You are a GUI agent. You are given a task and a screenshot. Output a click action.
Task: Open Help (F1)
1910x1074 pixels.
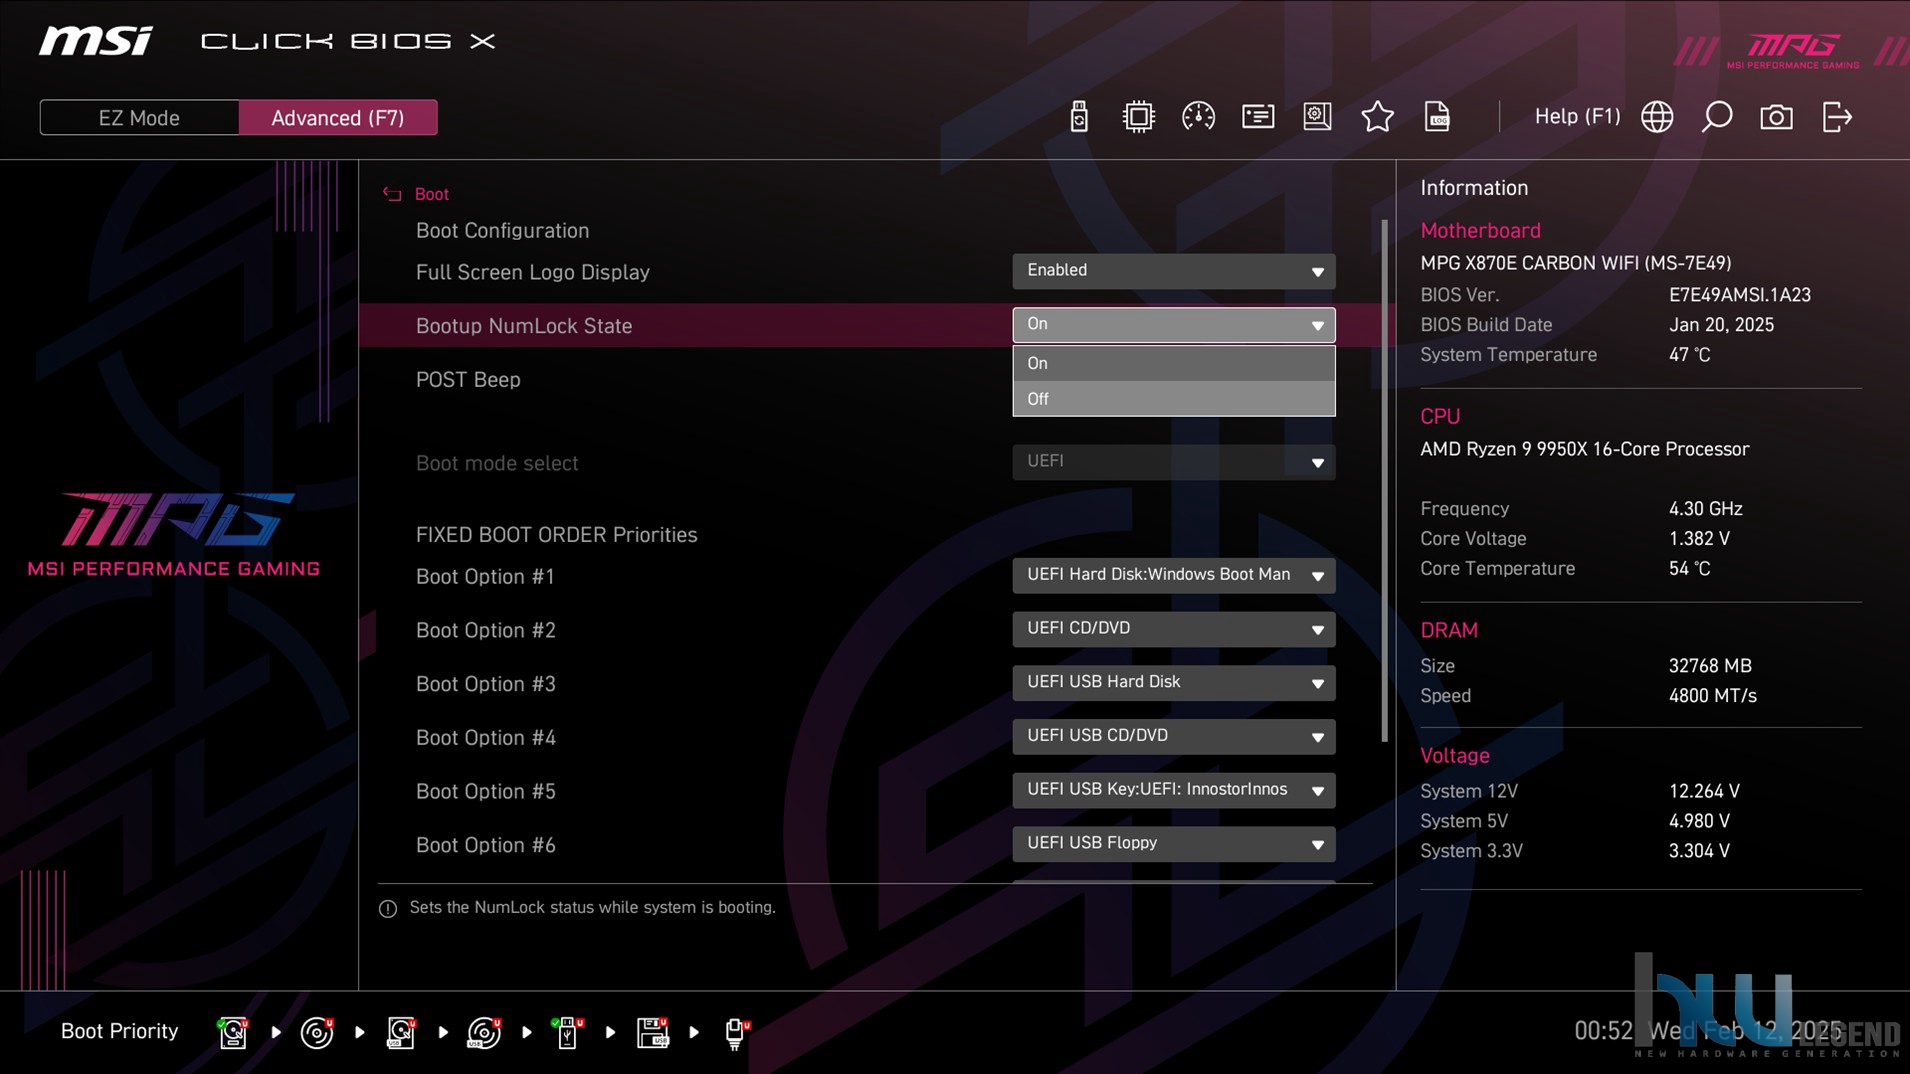(1577, 117)
